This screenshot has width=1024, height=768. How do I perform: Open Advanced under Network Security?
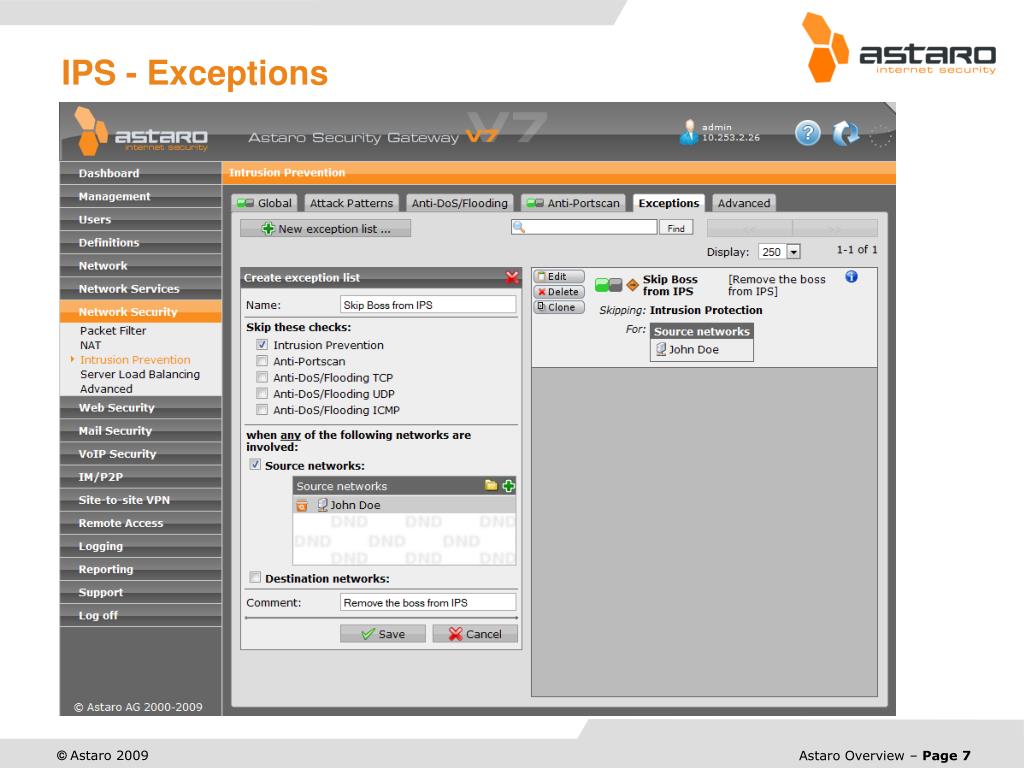click(x=106, y=389)
